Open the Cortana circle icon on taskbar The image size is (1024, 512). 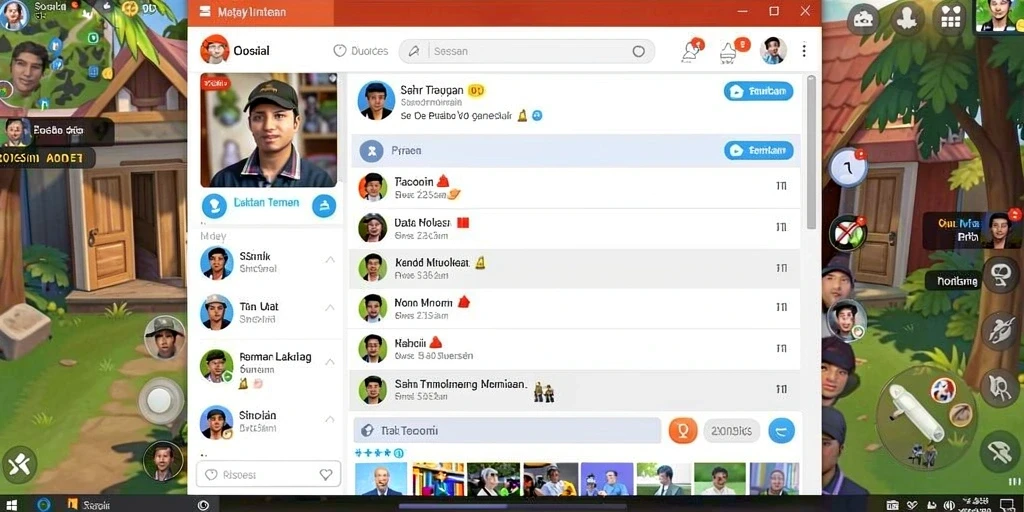coord(44,504)
